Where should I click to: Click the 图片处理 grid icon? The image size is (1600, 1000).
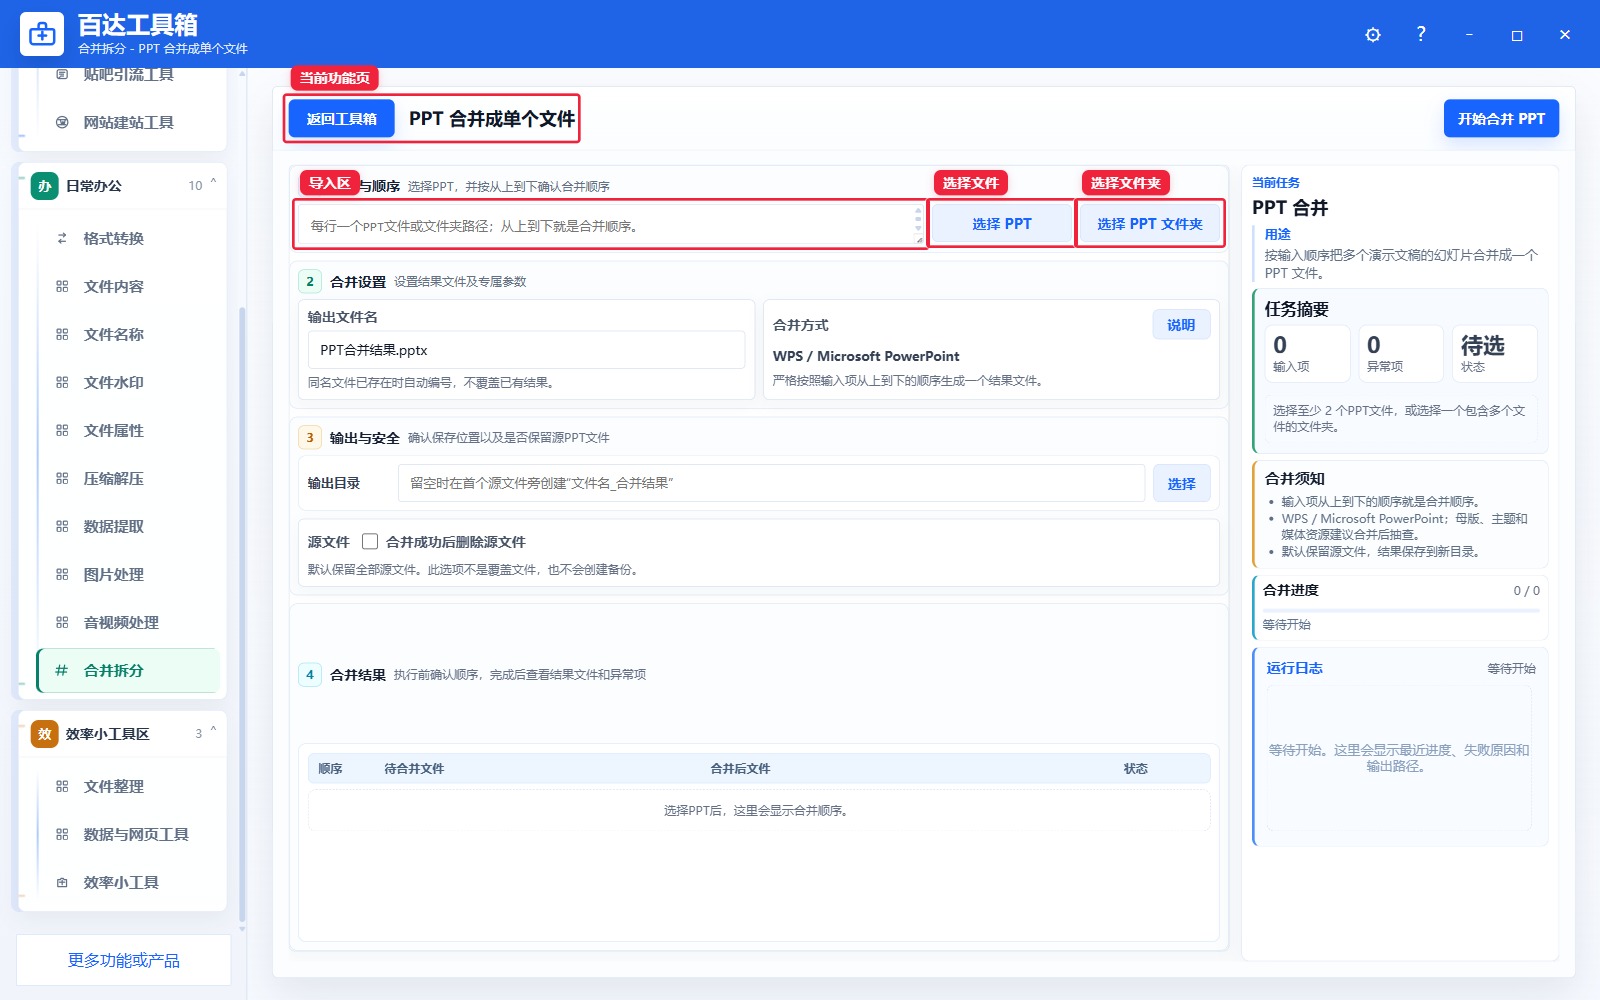coord(62,574)
